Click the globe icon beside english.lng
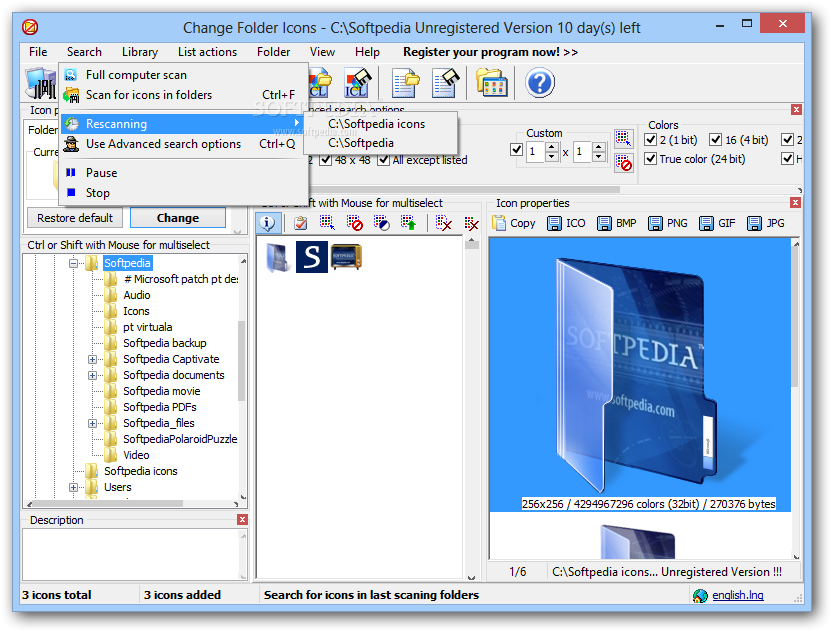Image resolution: width=832 pixels, height=632 pixels. [700, 596]
